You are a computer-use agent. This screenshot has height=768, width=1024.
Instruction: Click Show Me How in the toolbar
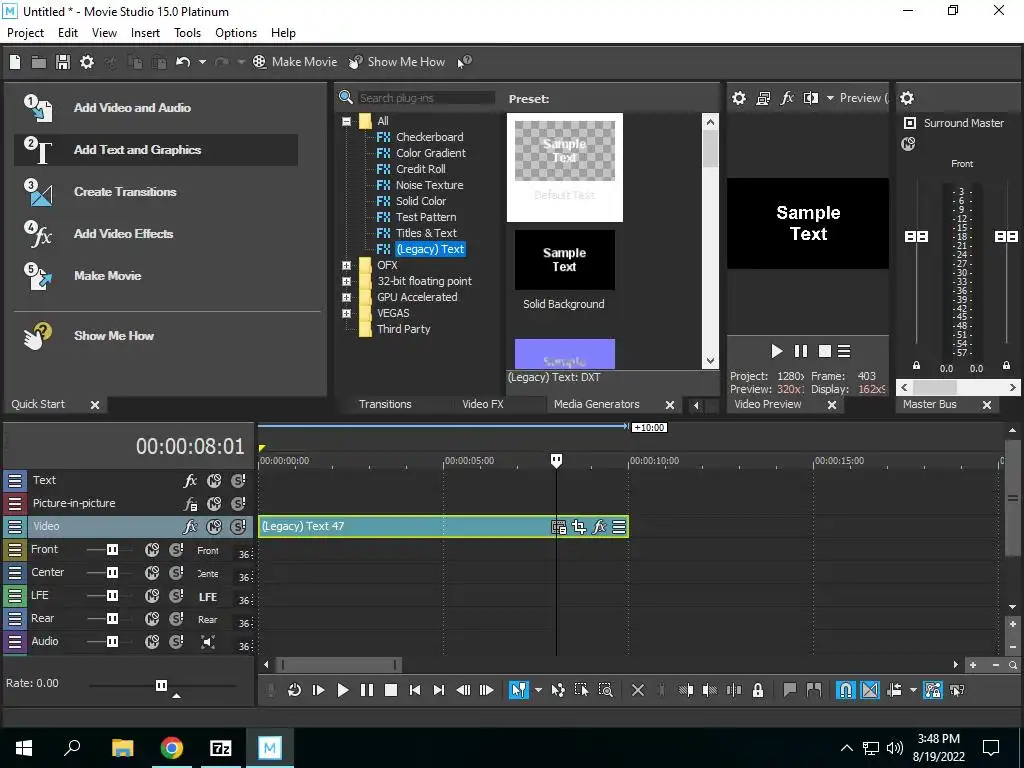[x=397, y=62]
